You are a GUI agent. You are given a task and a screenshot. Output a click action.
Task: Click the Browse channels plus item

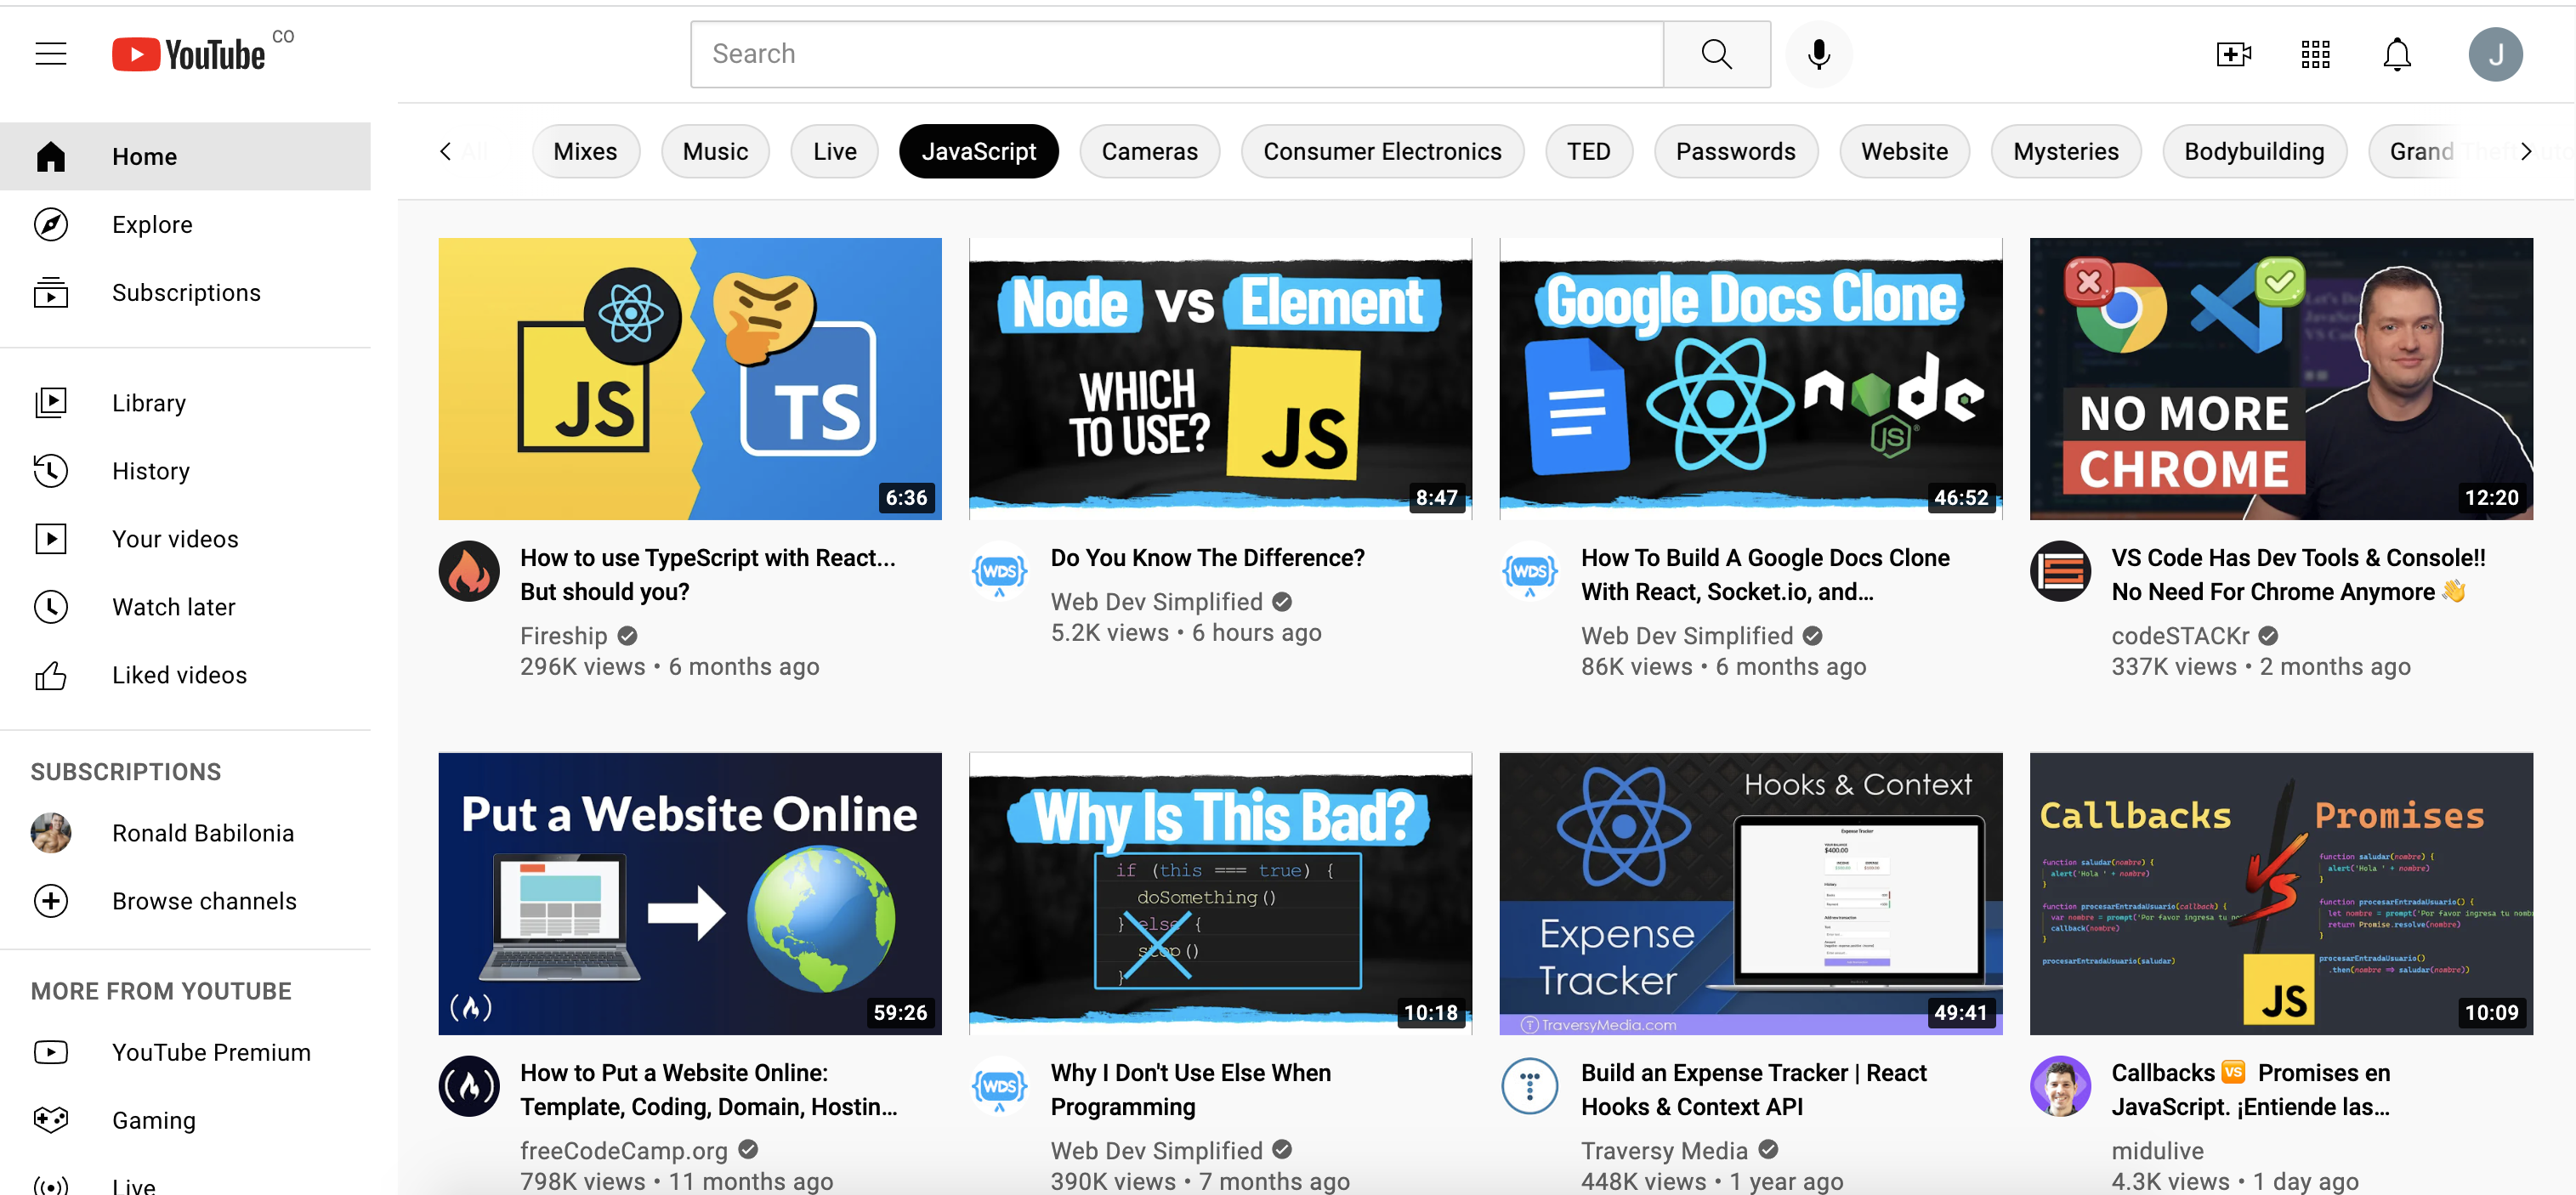pos(203,901)
